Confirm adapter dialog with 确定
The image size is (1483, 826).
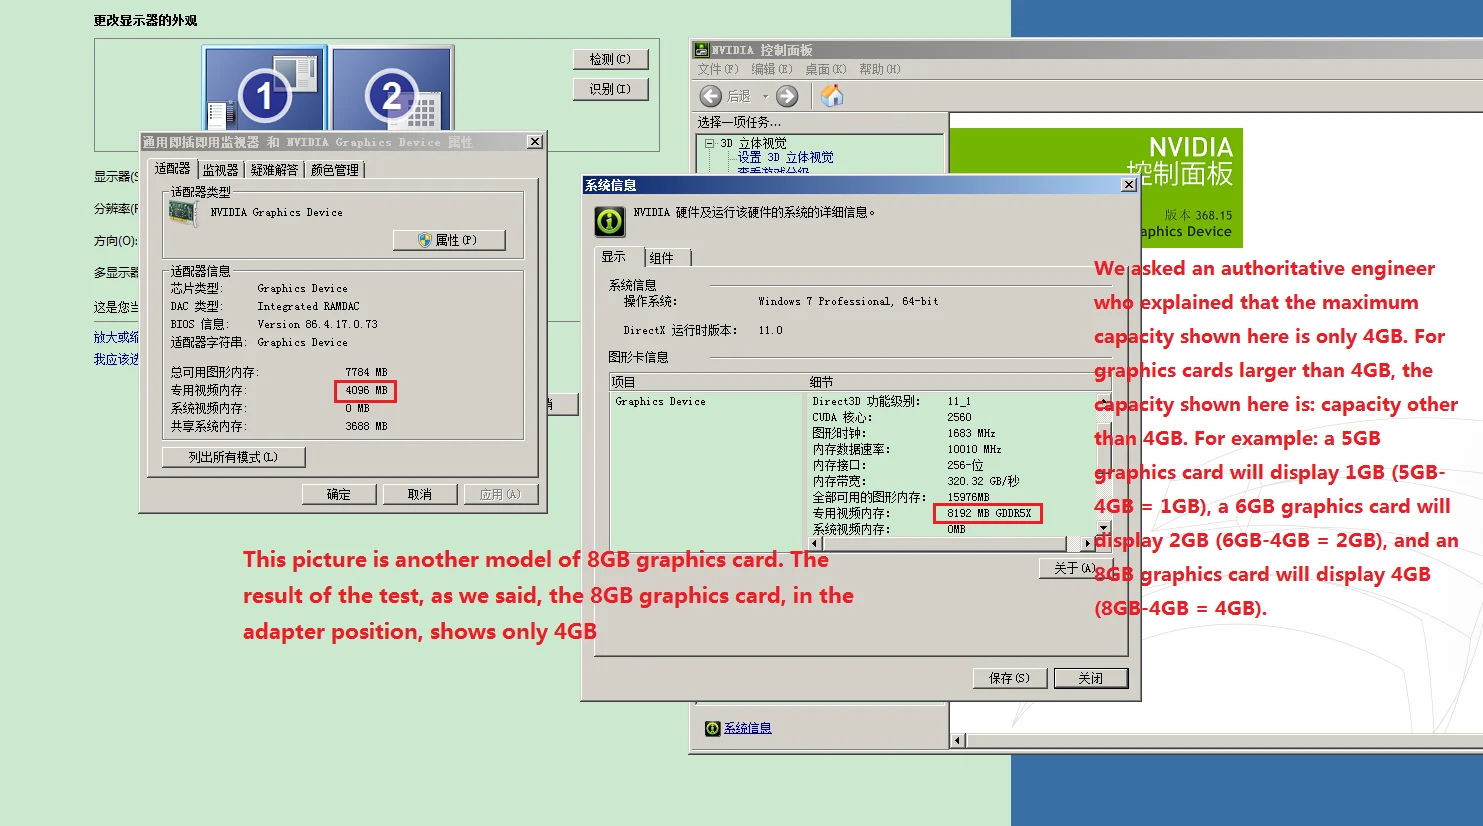[x=339, y=494]
